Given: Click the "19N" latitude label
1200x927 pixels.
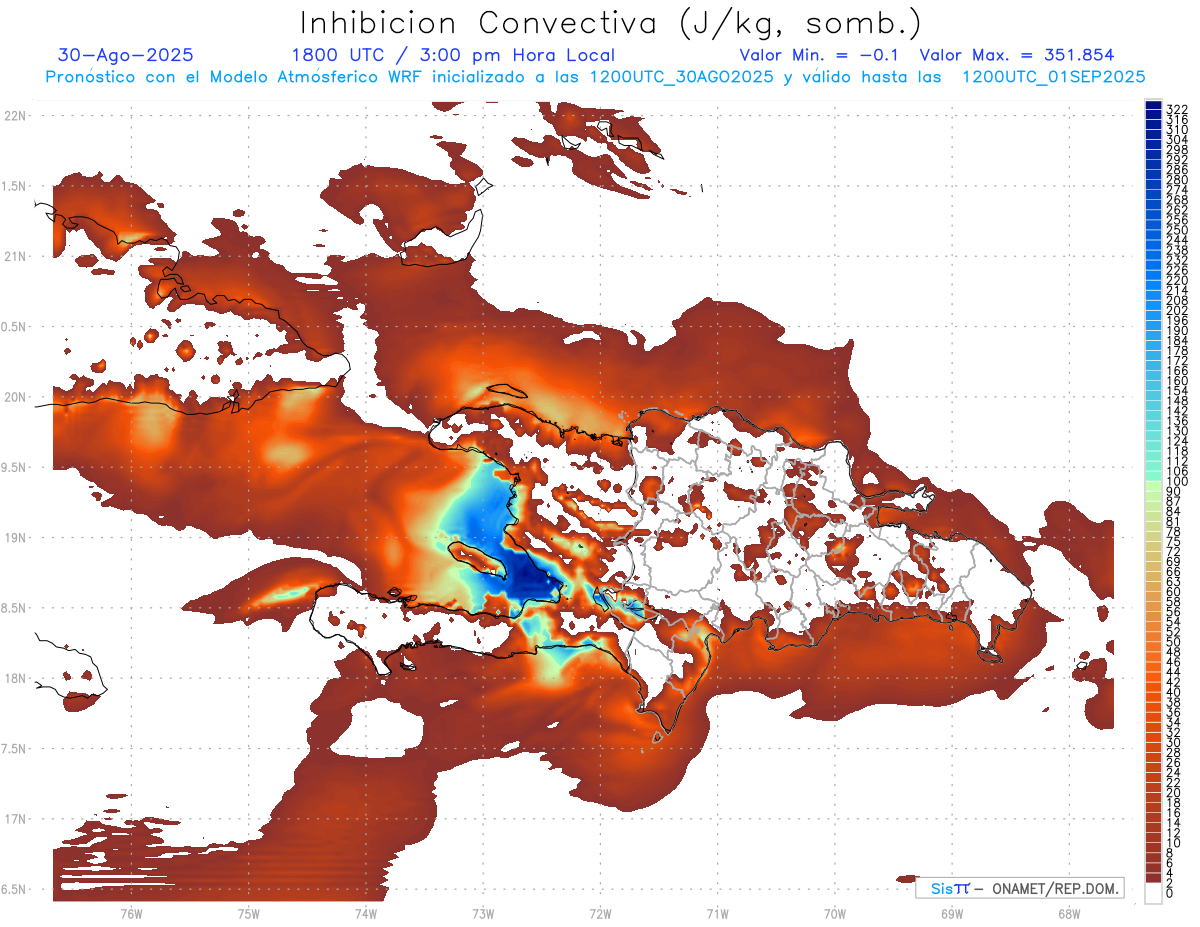Looking at the screenshot, I should pos(15,538).
